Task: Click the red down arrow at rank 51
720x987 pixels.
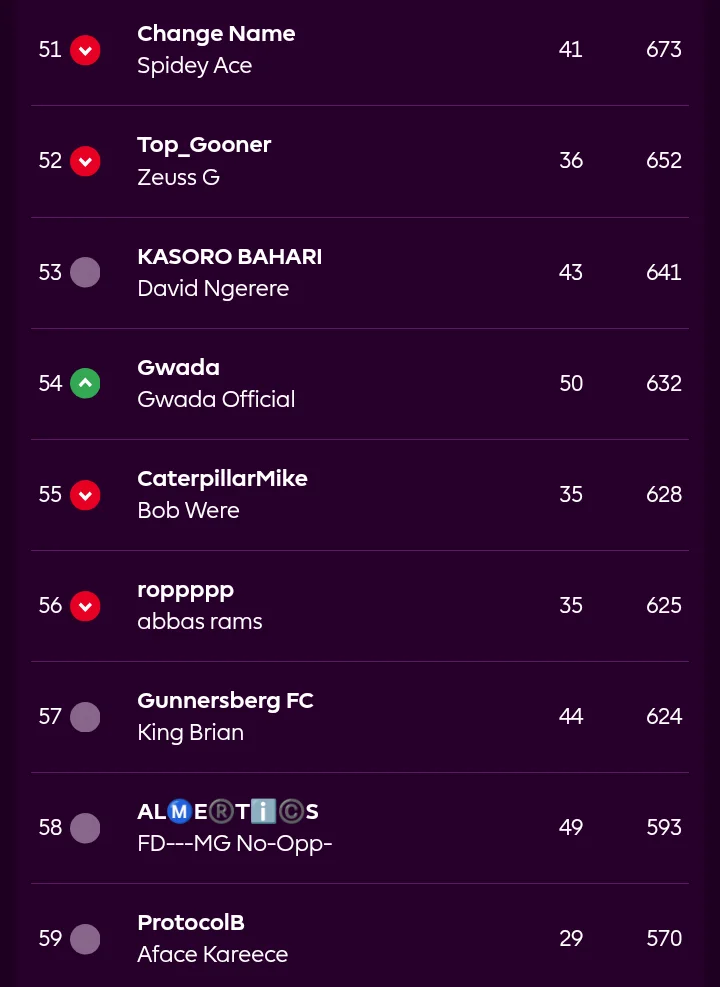Action: (x=85, y=49)
